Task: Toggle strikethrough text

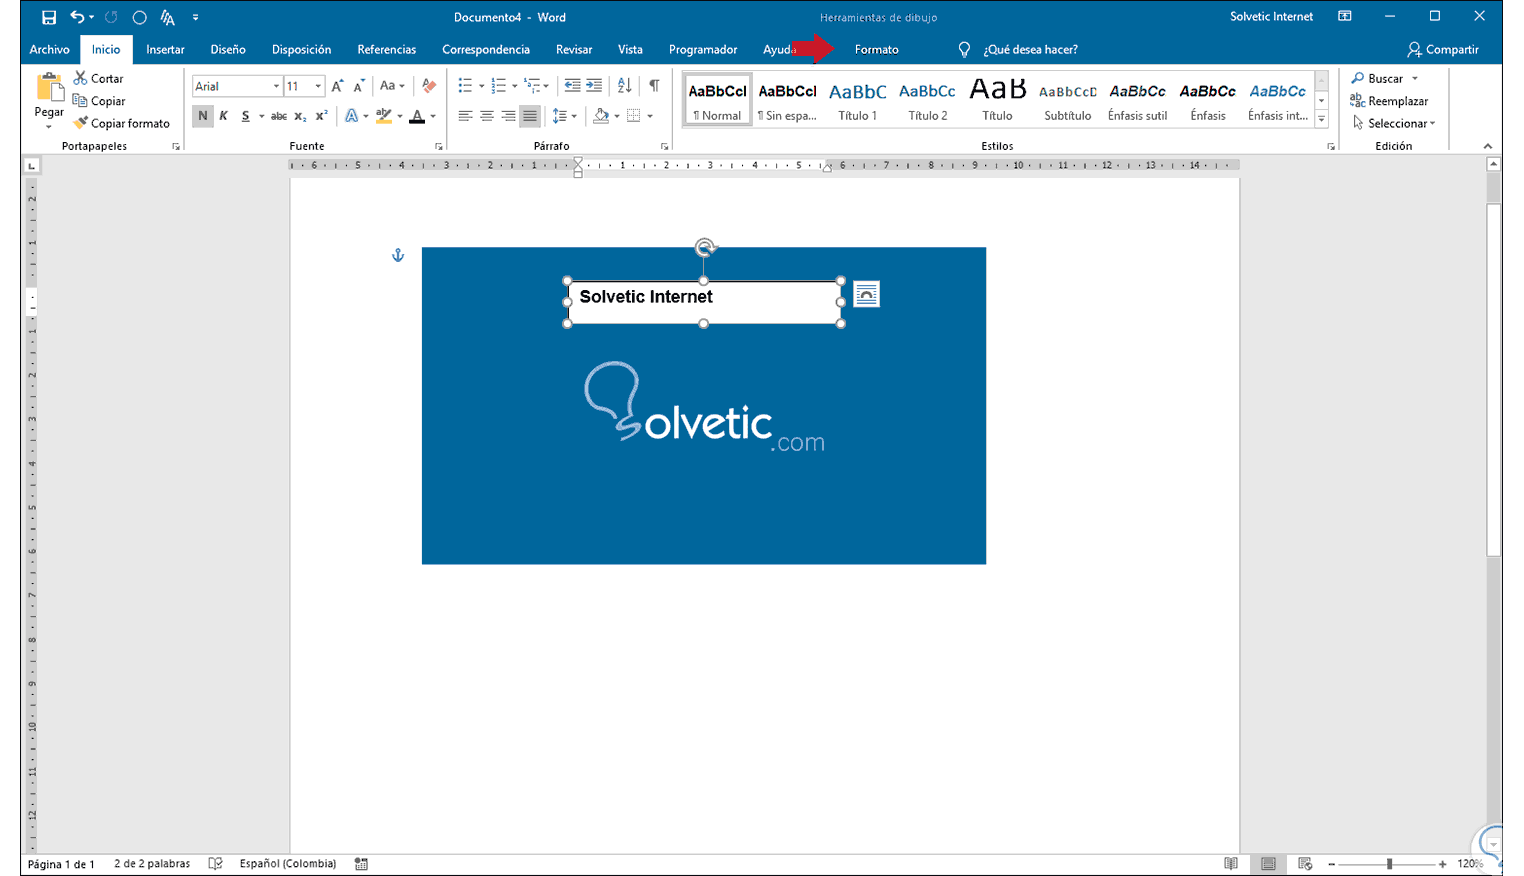Action: [x=279, y=116]
